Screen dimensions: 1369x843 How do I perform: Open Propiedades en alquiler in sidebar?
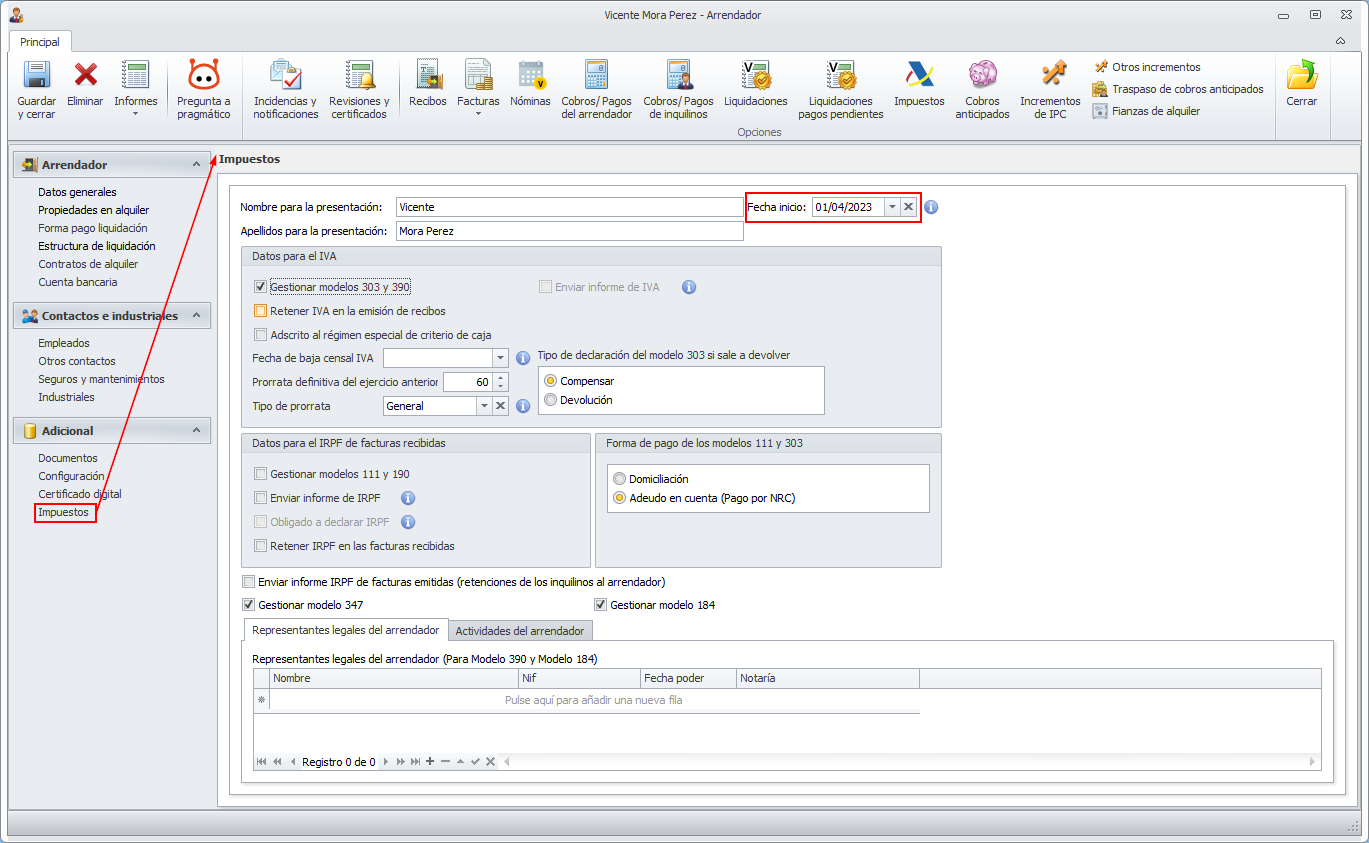tap(94, 210)
